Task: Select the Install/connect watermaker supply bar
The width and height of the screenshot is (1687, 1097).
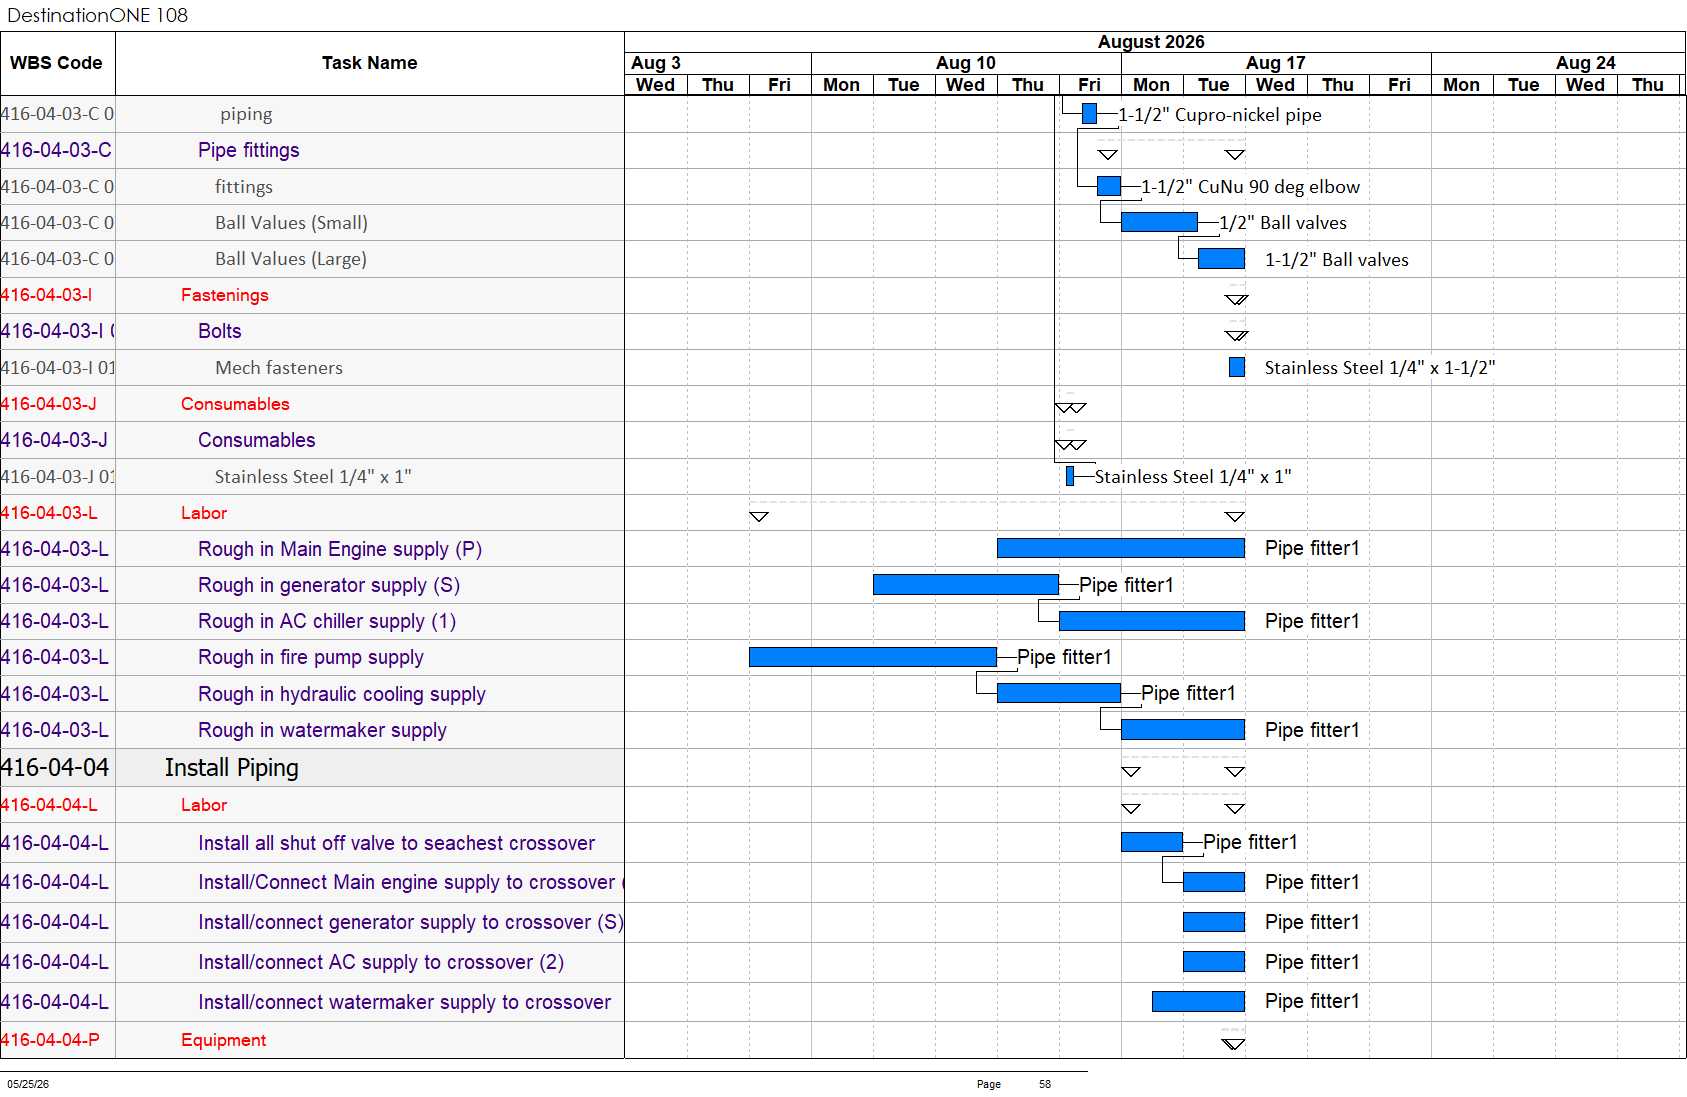Action: click(1198, 1001)
